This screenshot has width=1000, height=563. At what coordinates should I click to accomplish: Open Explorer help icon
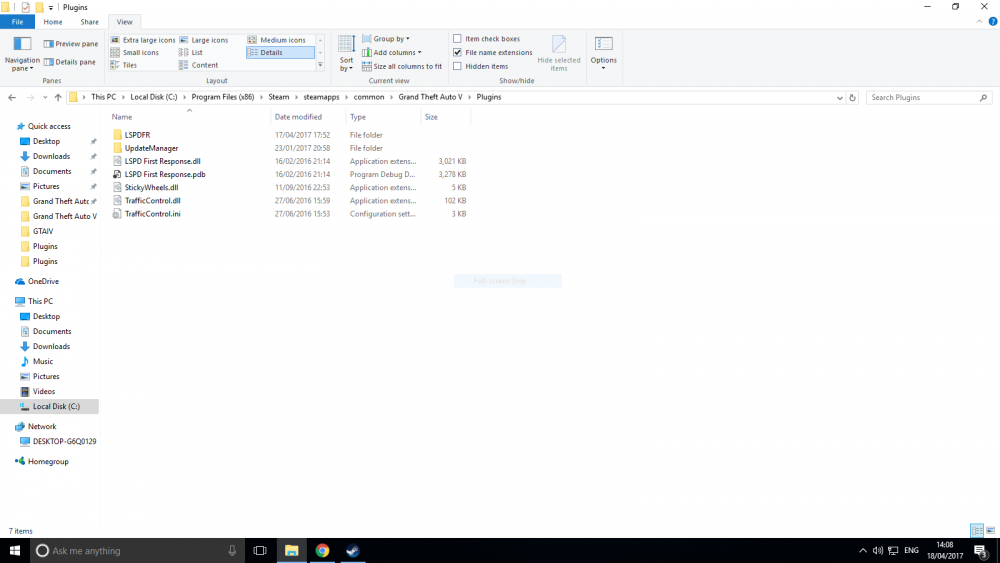click(x=993, y=22)
